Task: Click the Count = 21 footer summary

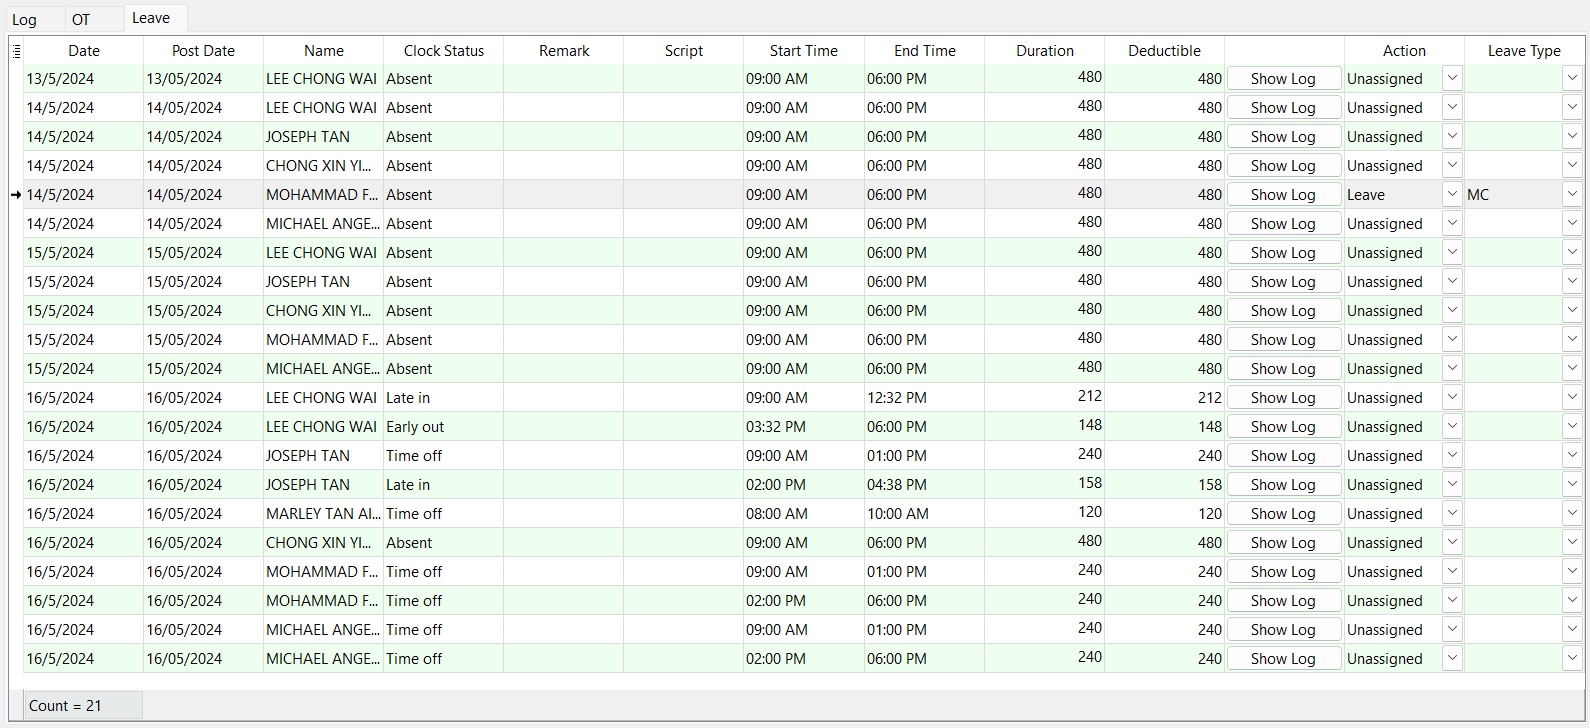Action: click(66, 706)
